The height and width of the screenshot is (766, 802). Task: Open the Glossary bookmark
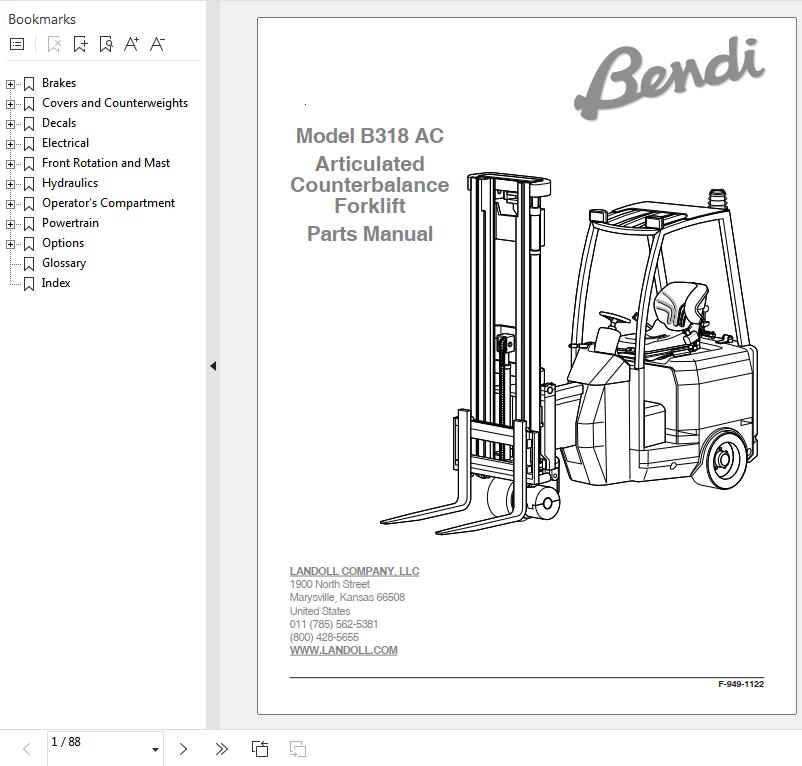[64, 263]
